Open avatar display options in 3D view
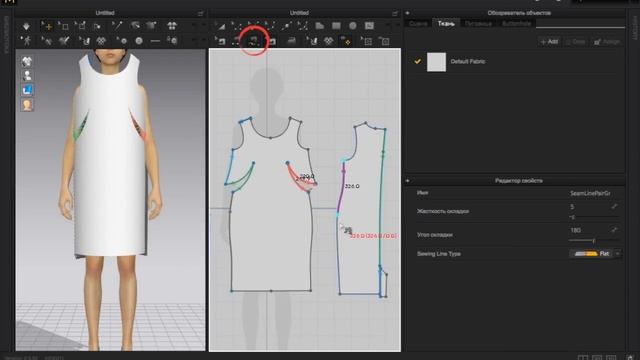This screenshot has height=360, width=640. (27, 76)
